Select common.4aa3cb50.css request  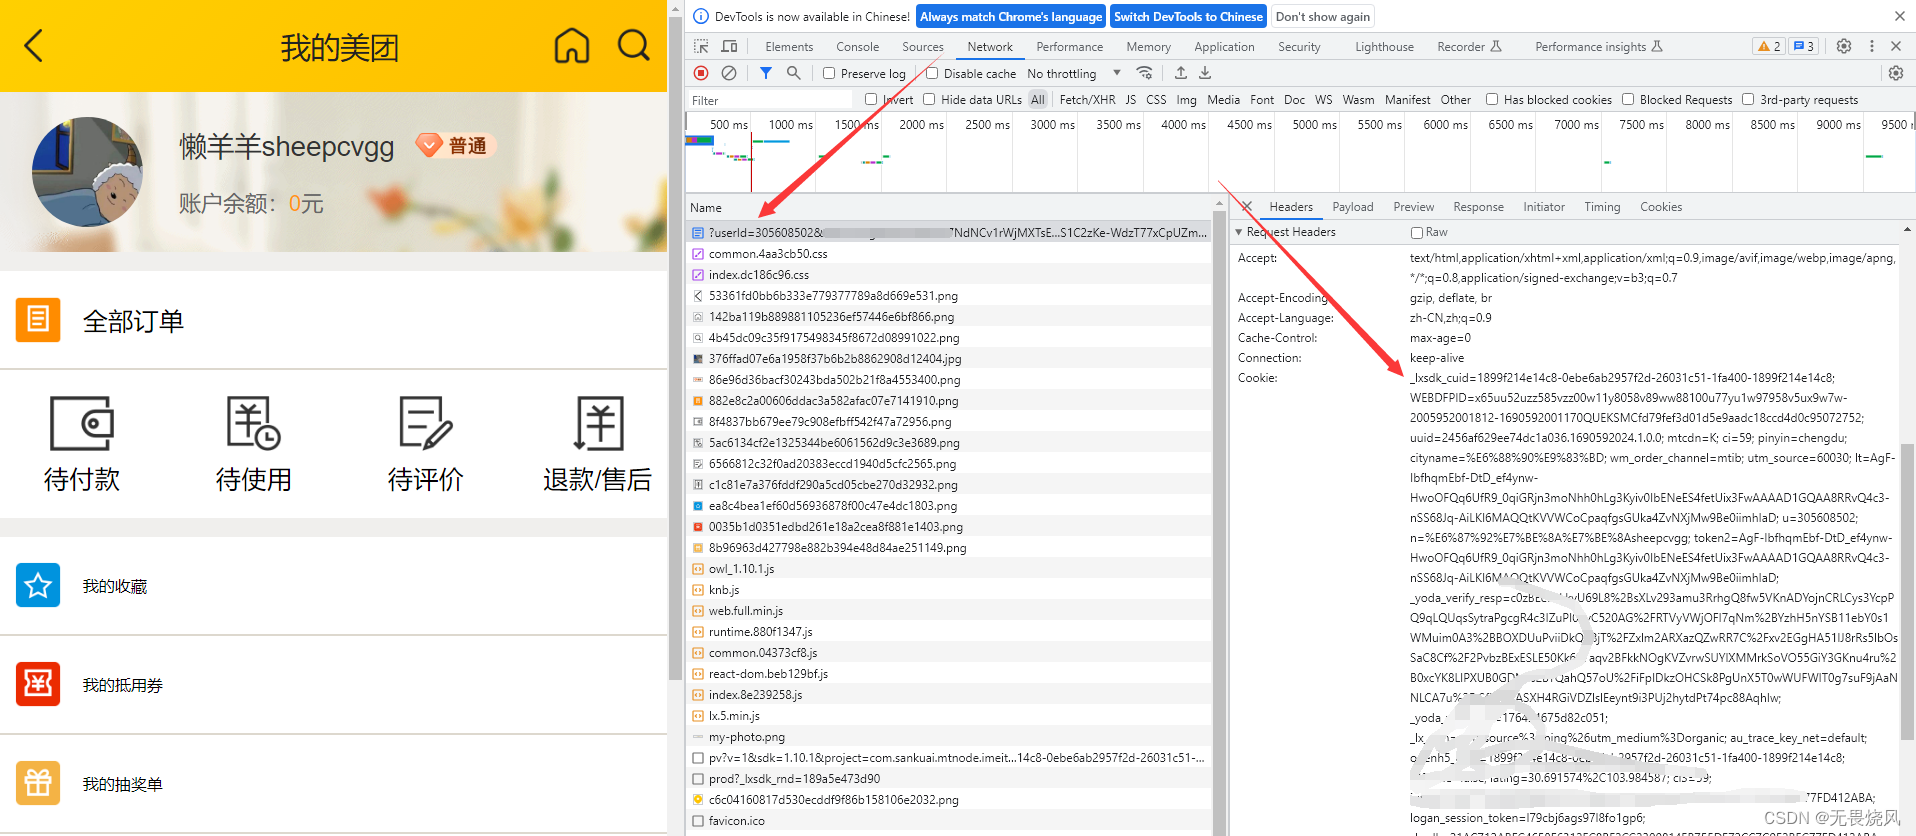(x=949, y=253)
